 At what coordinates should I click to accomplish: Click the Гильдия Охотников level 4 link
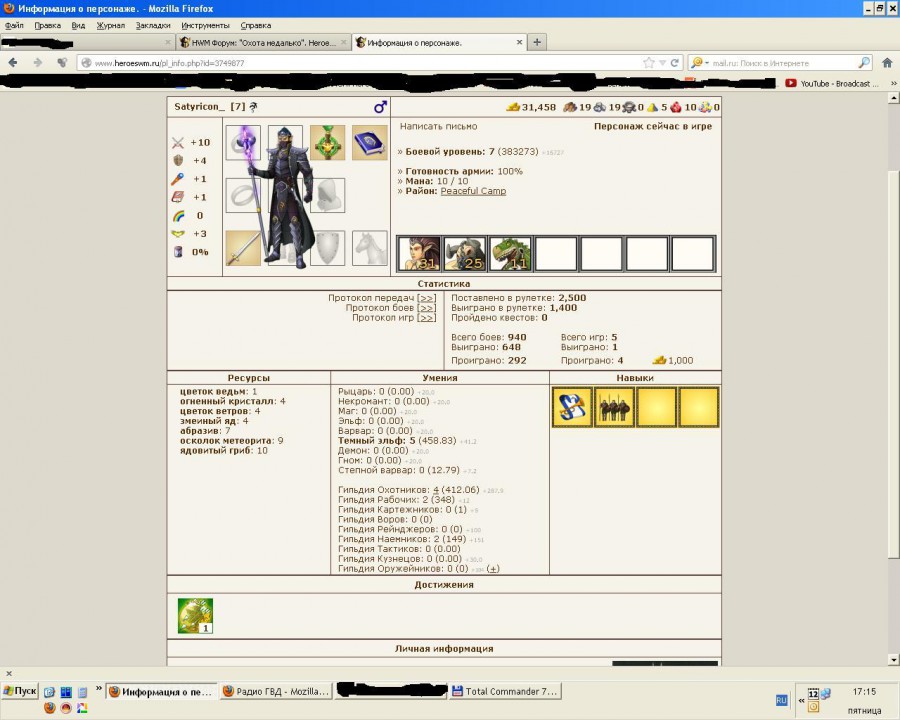pyautogui.click(x=436, y=490)
